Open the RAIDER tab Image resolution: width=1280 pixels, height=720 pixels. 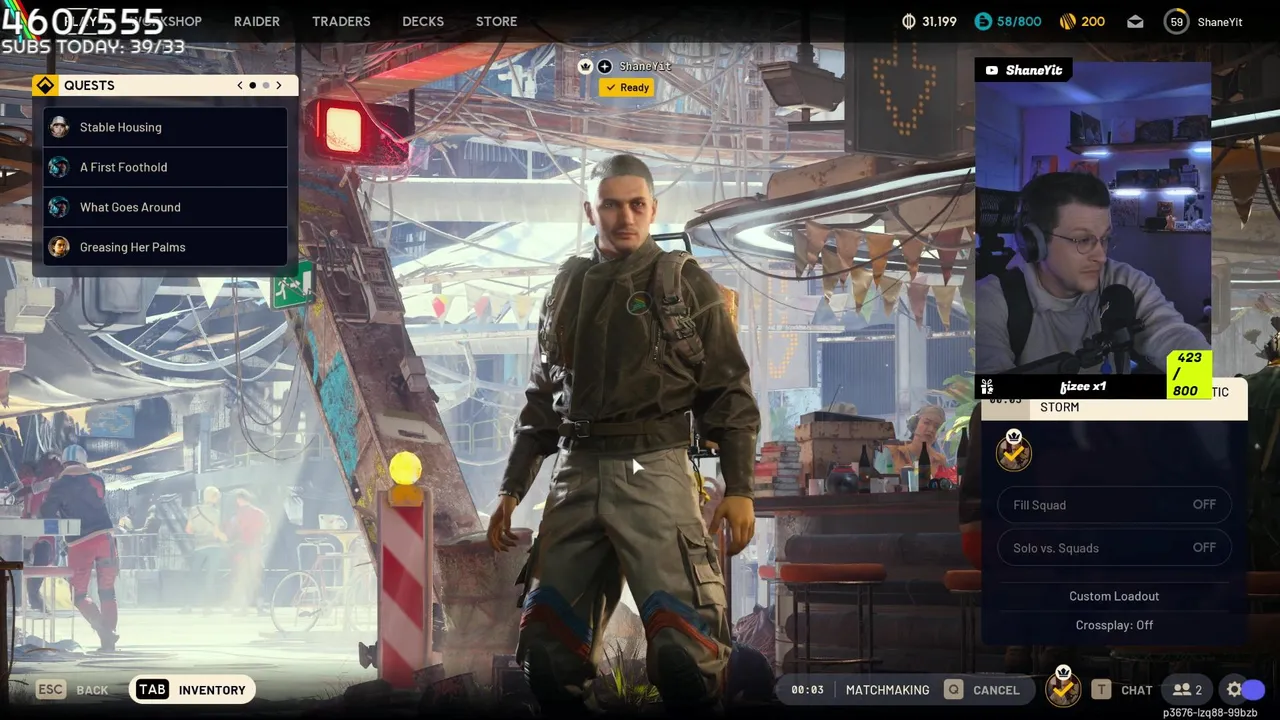point(256,21)
